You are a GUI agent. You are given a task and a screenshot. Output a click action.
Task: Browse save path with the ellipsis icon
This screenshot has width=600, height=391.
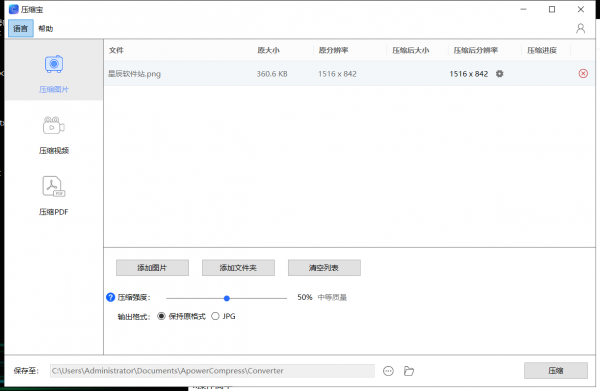[388, 371]
